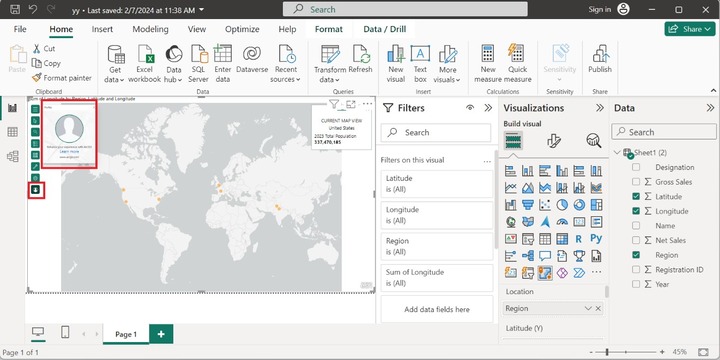The width and height of the screenshot is (720, 360).
Task: Click Publish in the Share group
Action: [600, 60]
